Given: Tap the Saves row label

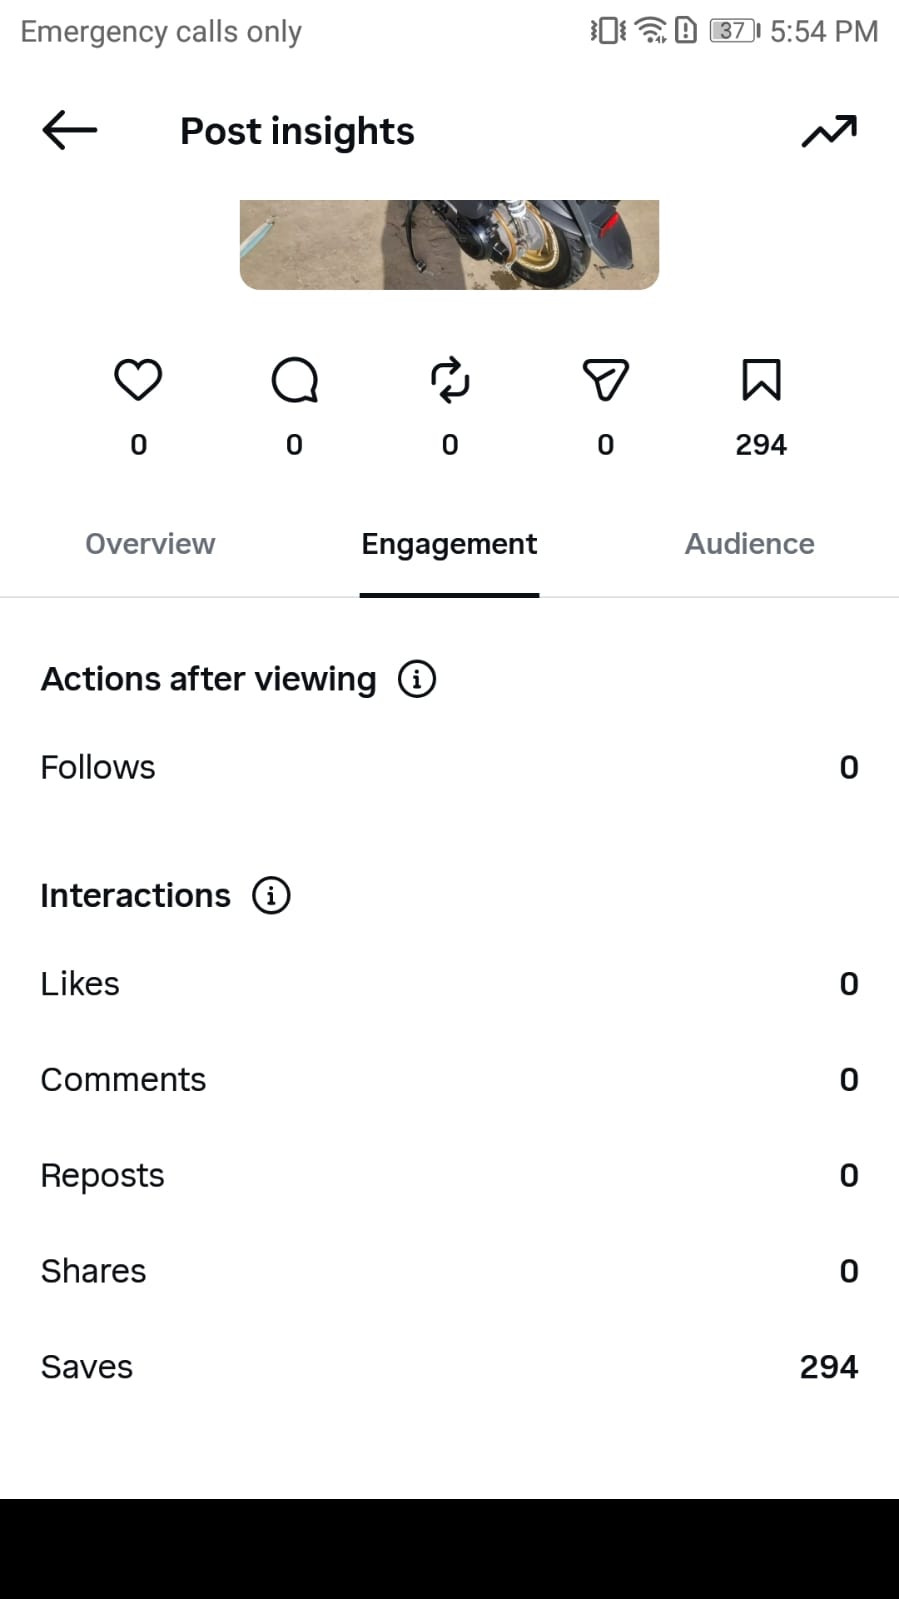Looking at the screenshot, I should click(x=87, y=1367).
